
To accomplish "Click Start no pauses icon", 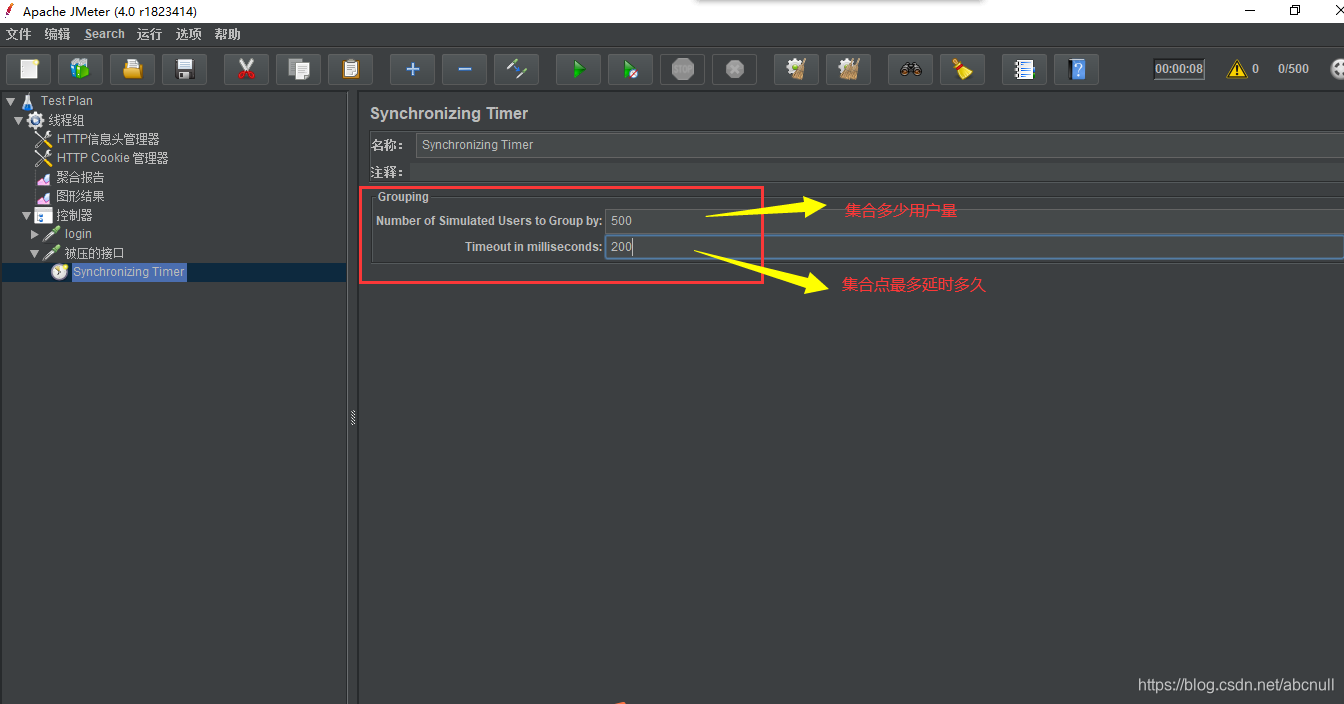I will [x=630, y=69].
